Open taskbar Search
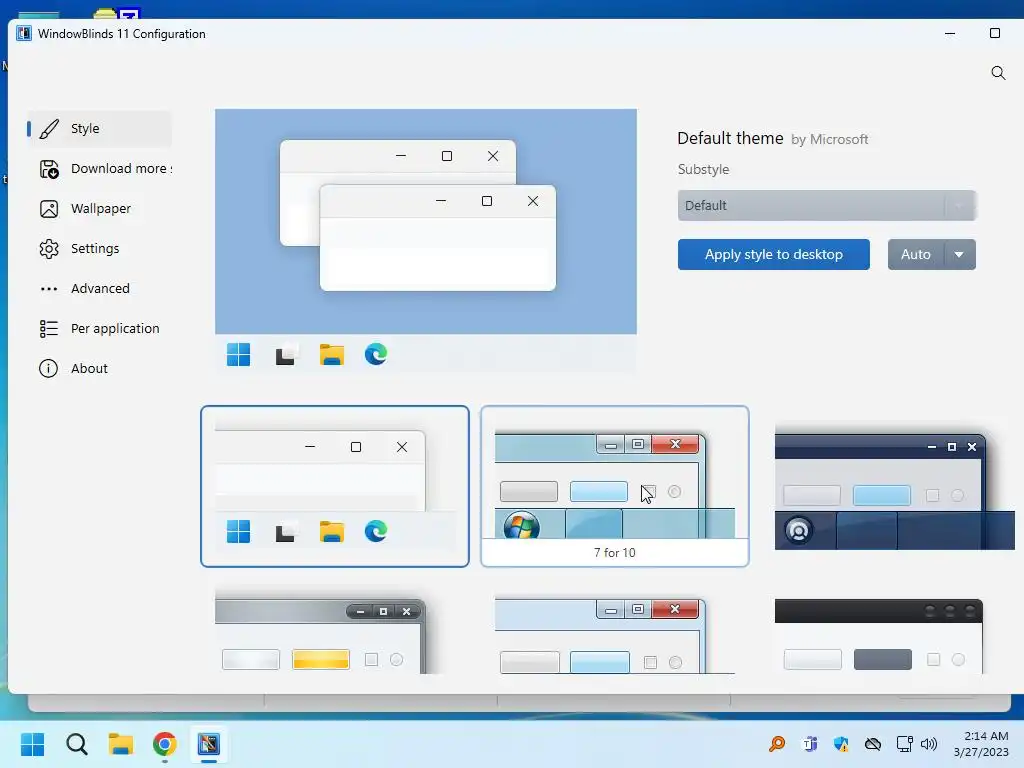This screenshot has width=1024, height=768. click(x=76, y=744)
